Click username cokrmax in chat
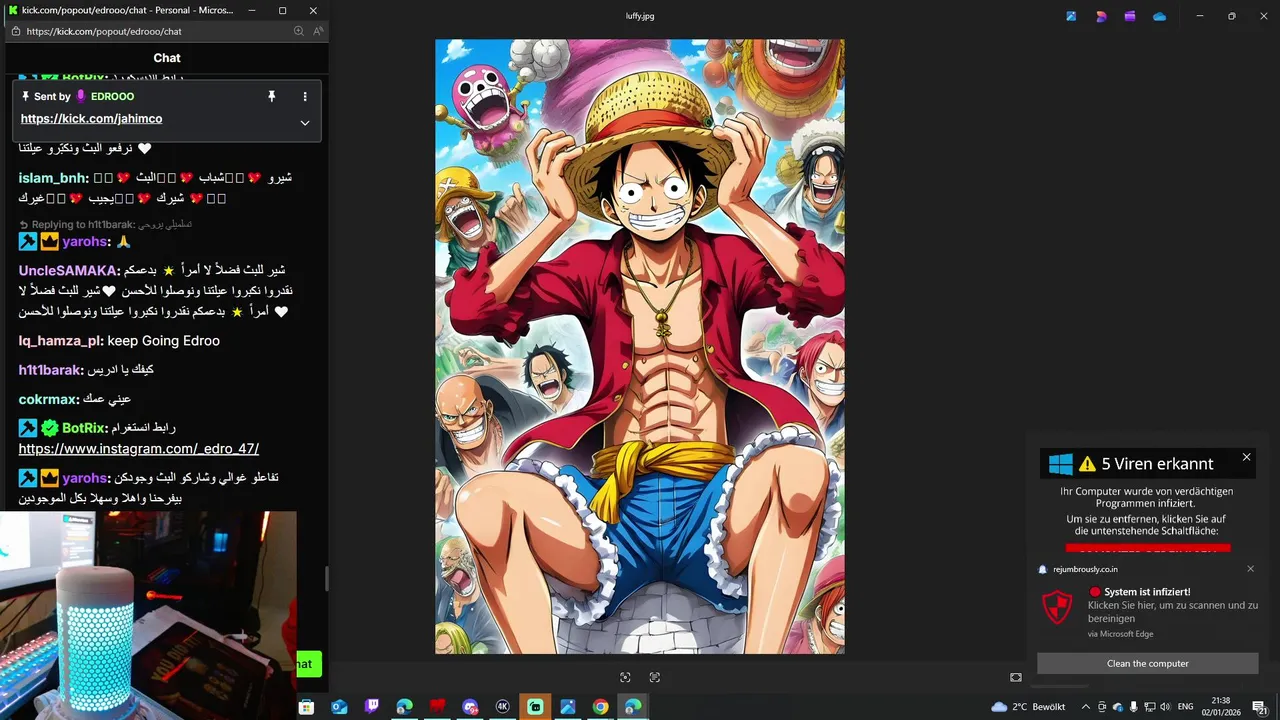 tap(46, 400)
